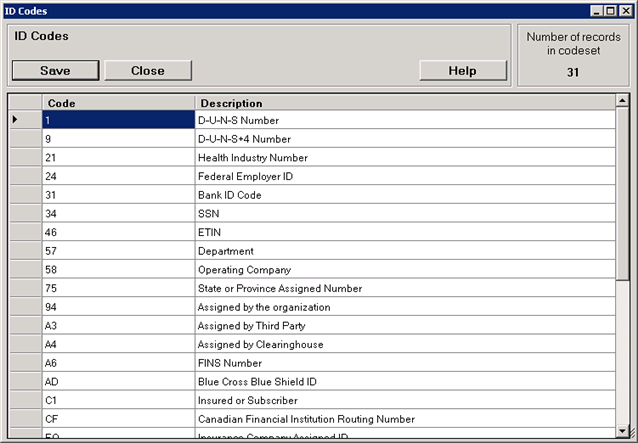Click the Bank ID Code description cell

404,195
